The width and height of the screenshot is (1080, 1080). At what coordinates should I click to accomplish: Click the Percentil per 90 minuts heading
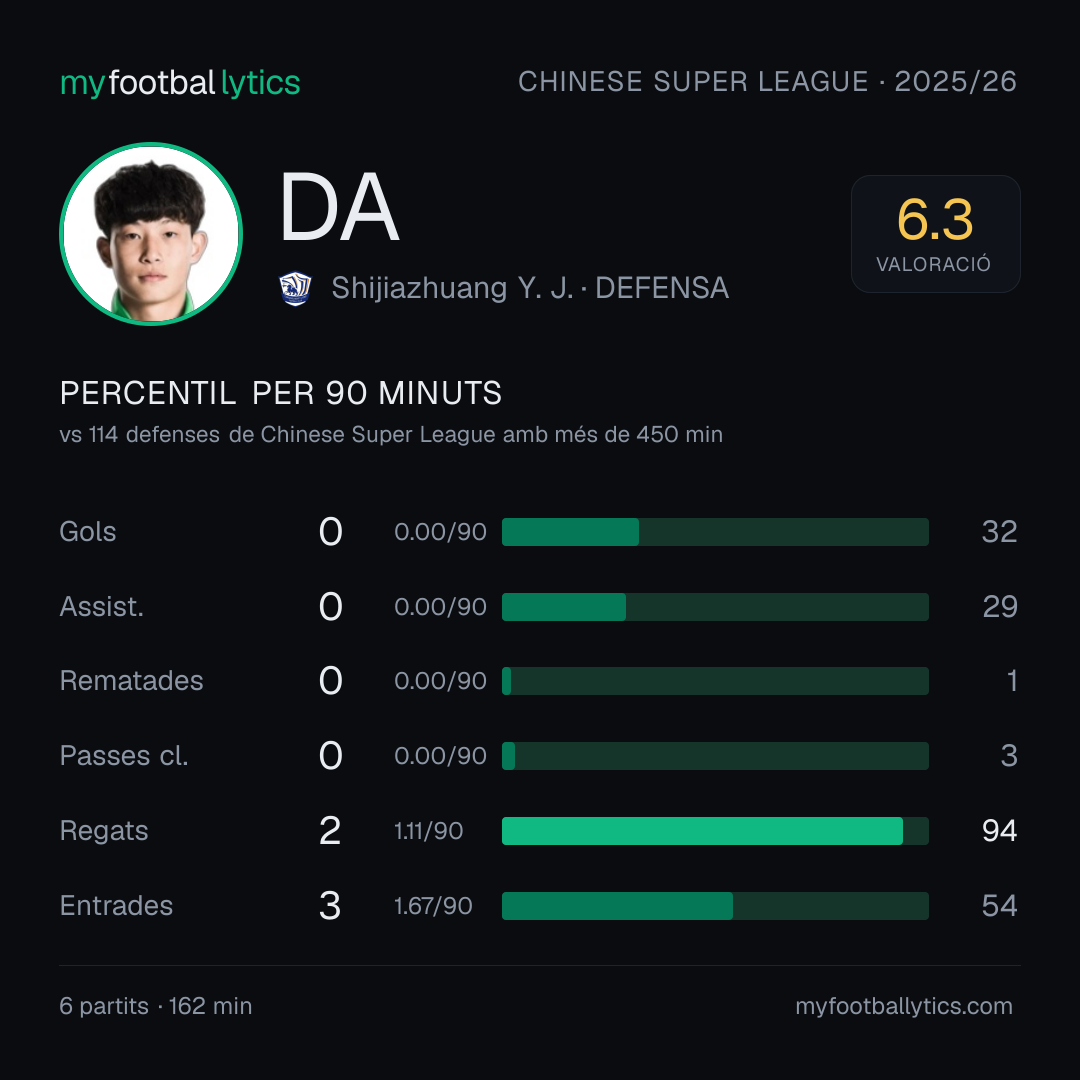point(281,393)
